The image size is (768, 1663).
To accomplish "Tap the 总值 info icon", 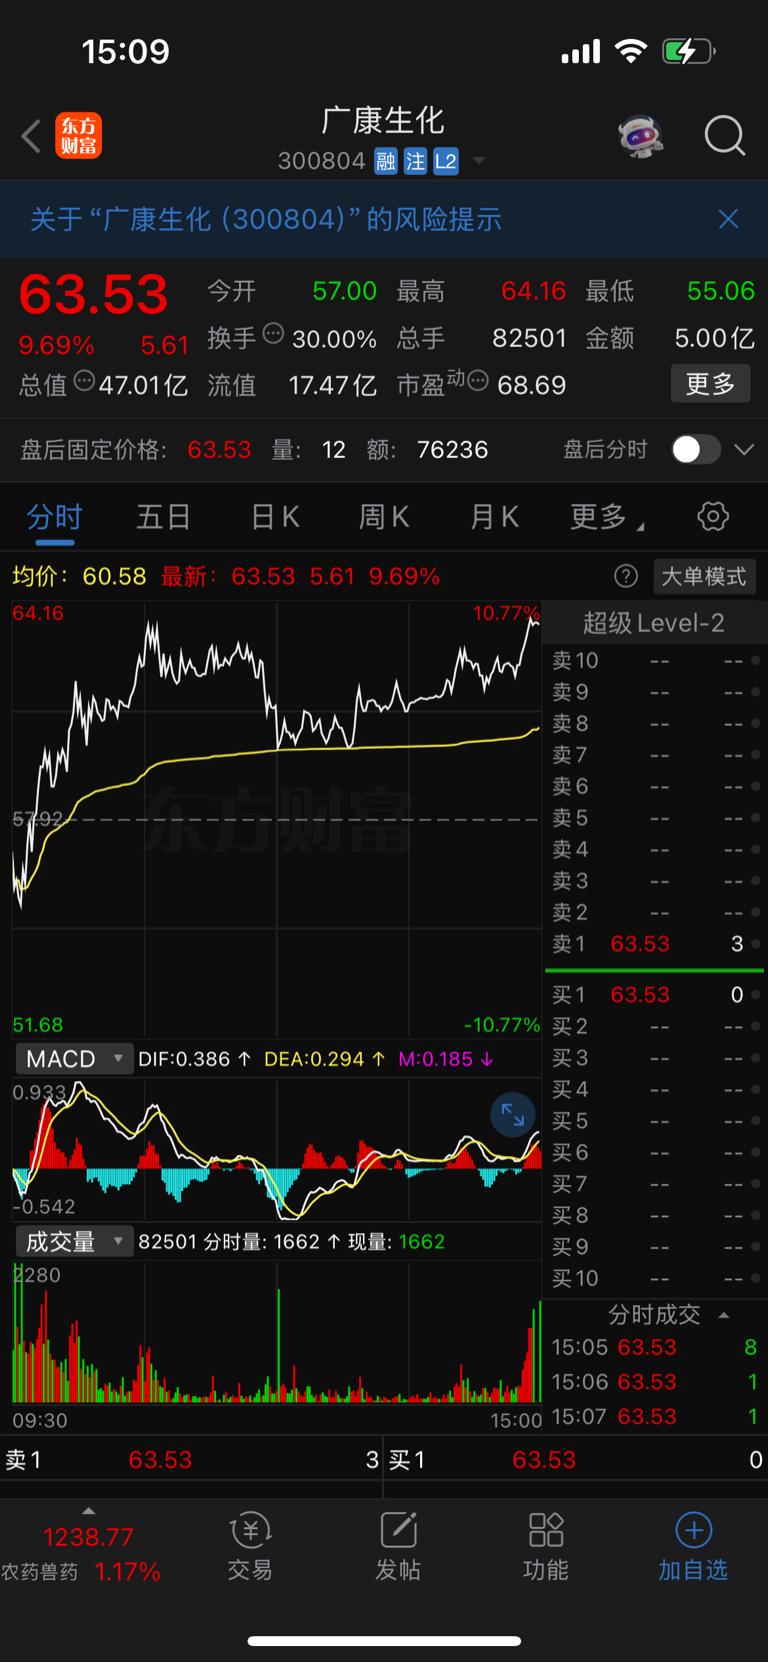I will click(84, 380).
